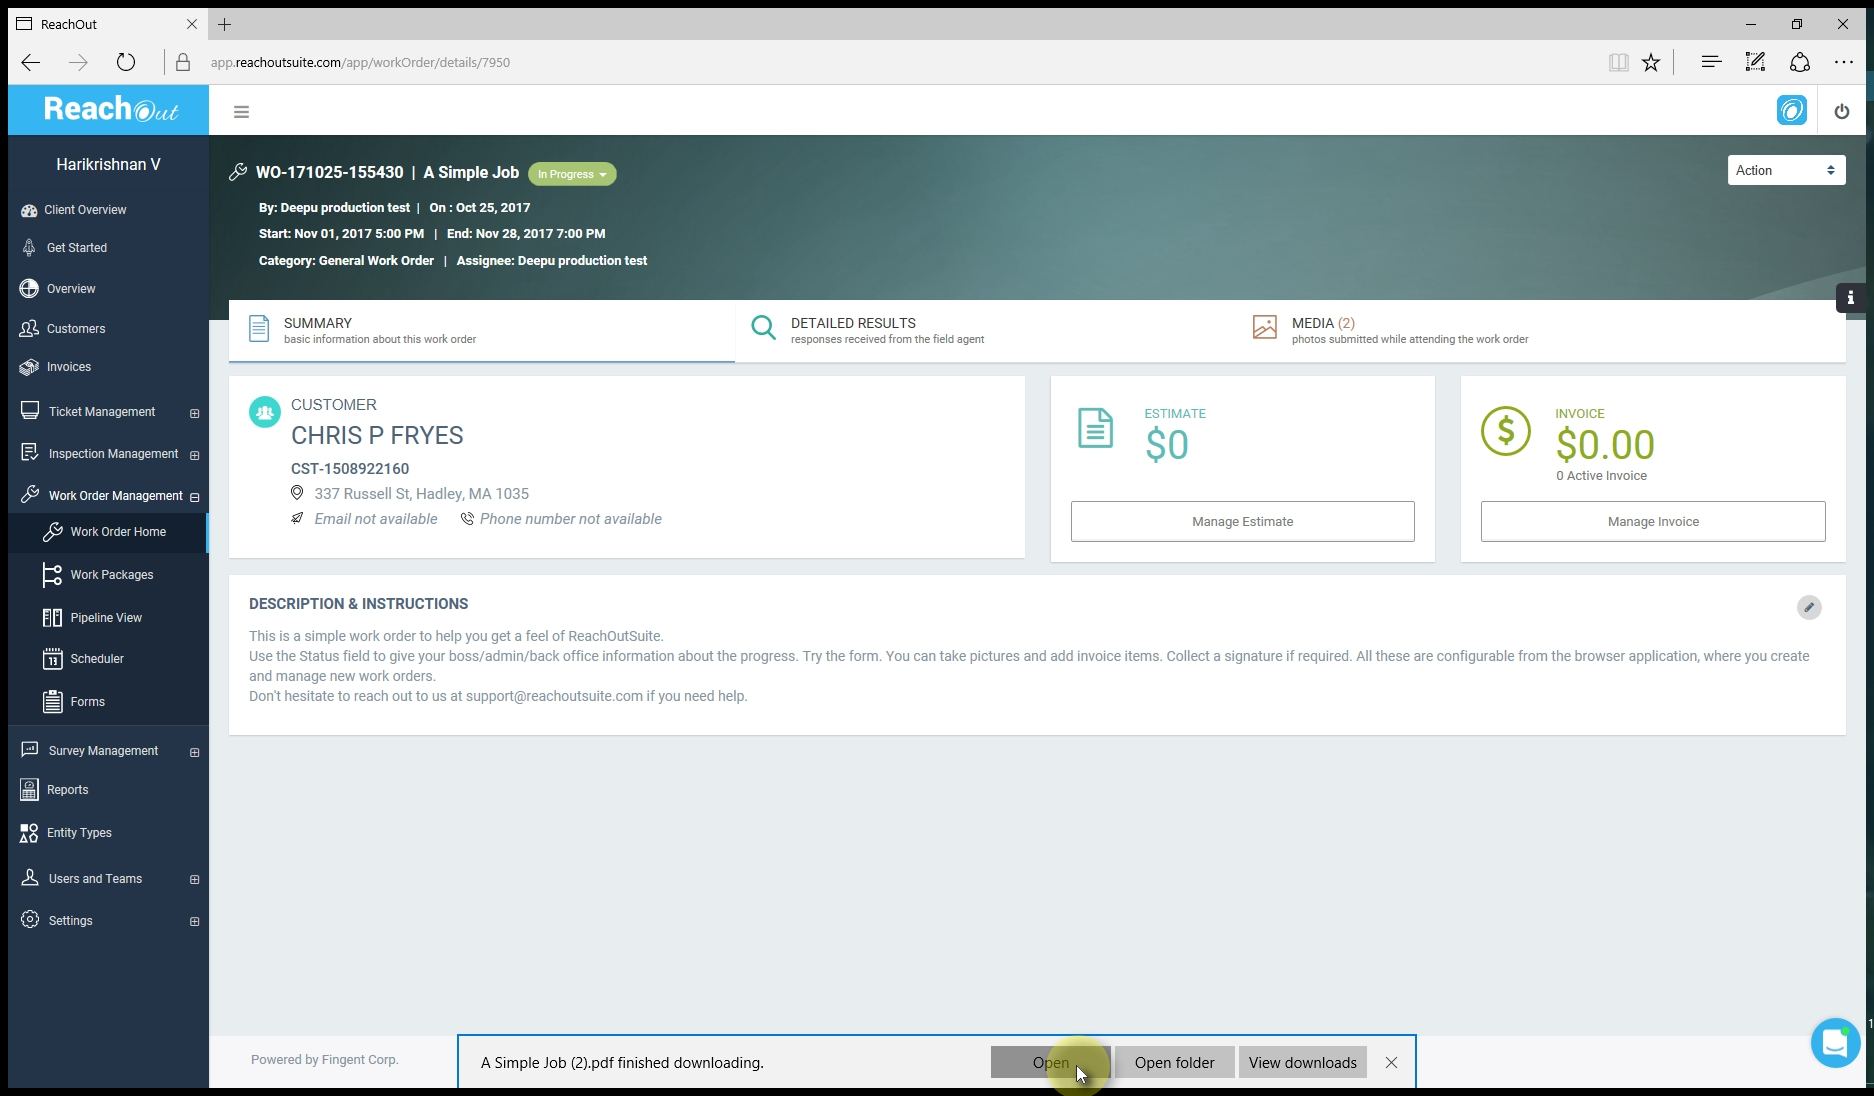Viewport: 1874px width, 1096px height.
Task: Click Open folder for download
Action: pos(1174,1062)
